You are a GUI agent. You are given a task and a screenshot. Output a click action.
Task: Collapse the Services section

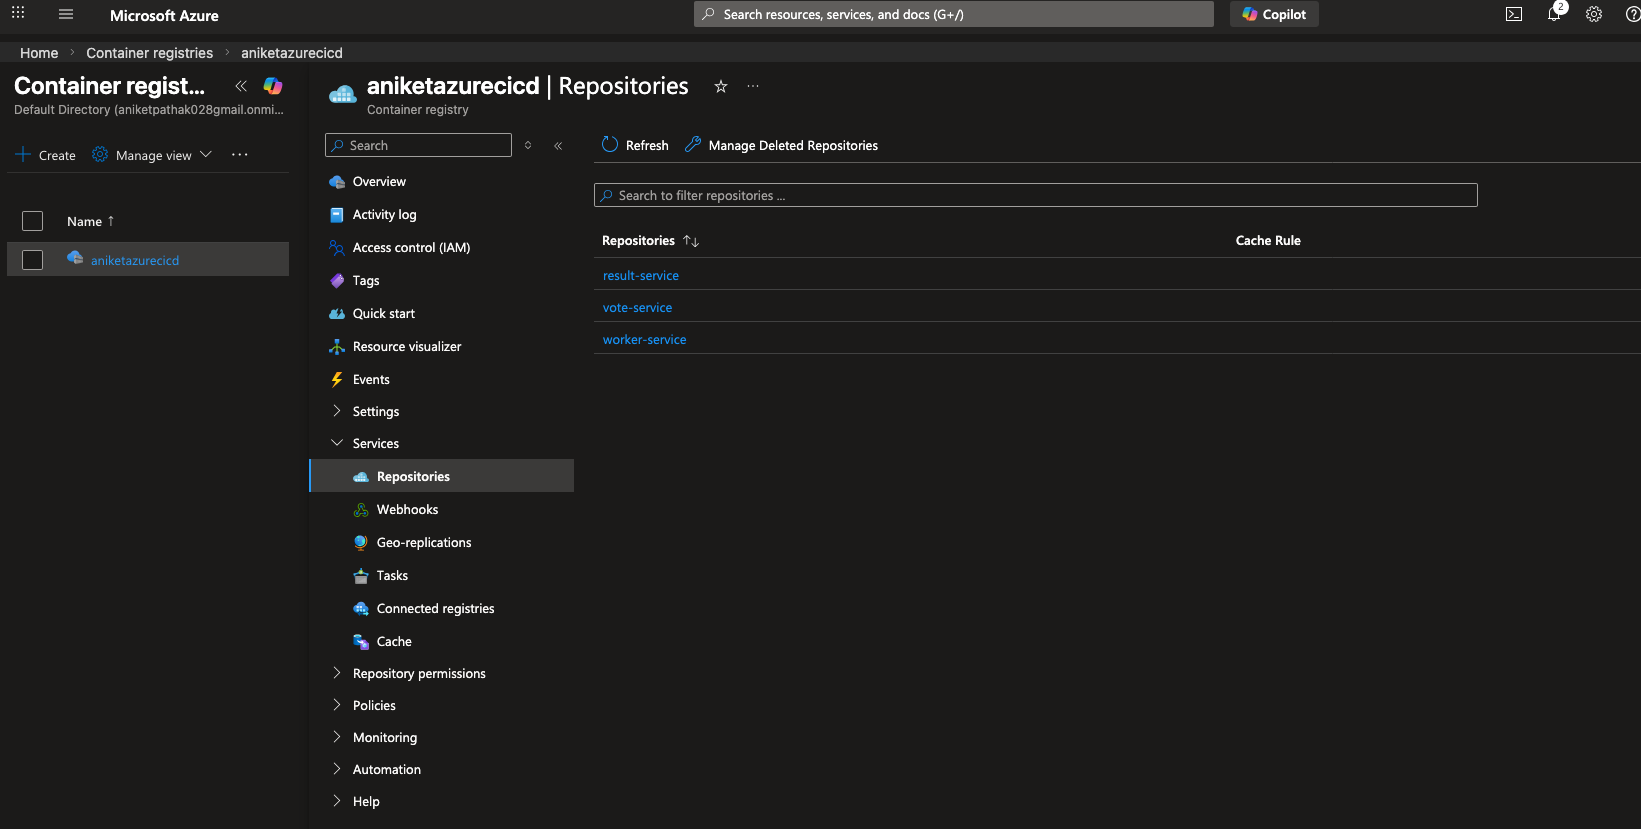pyautogui.click(x=375, y=443)
